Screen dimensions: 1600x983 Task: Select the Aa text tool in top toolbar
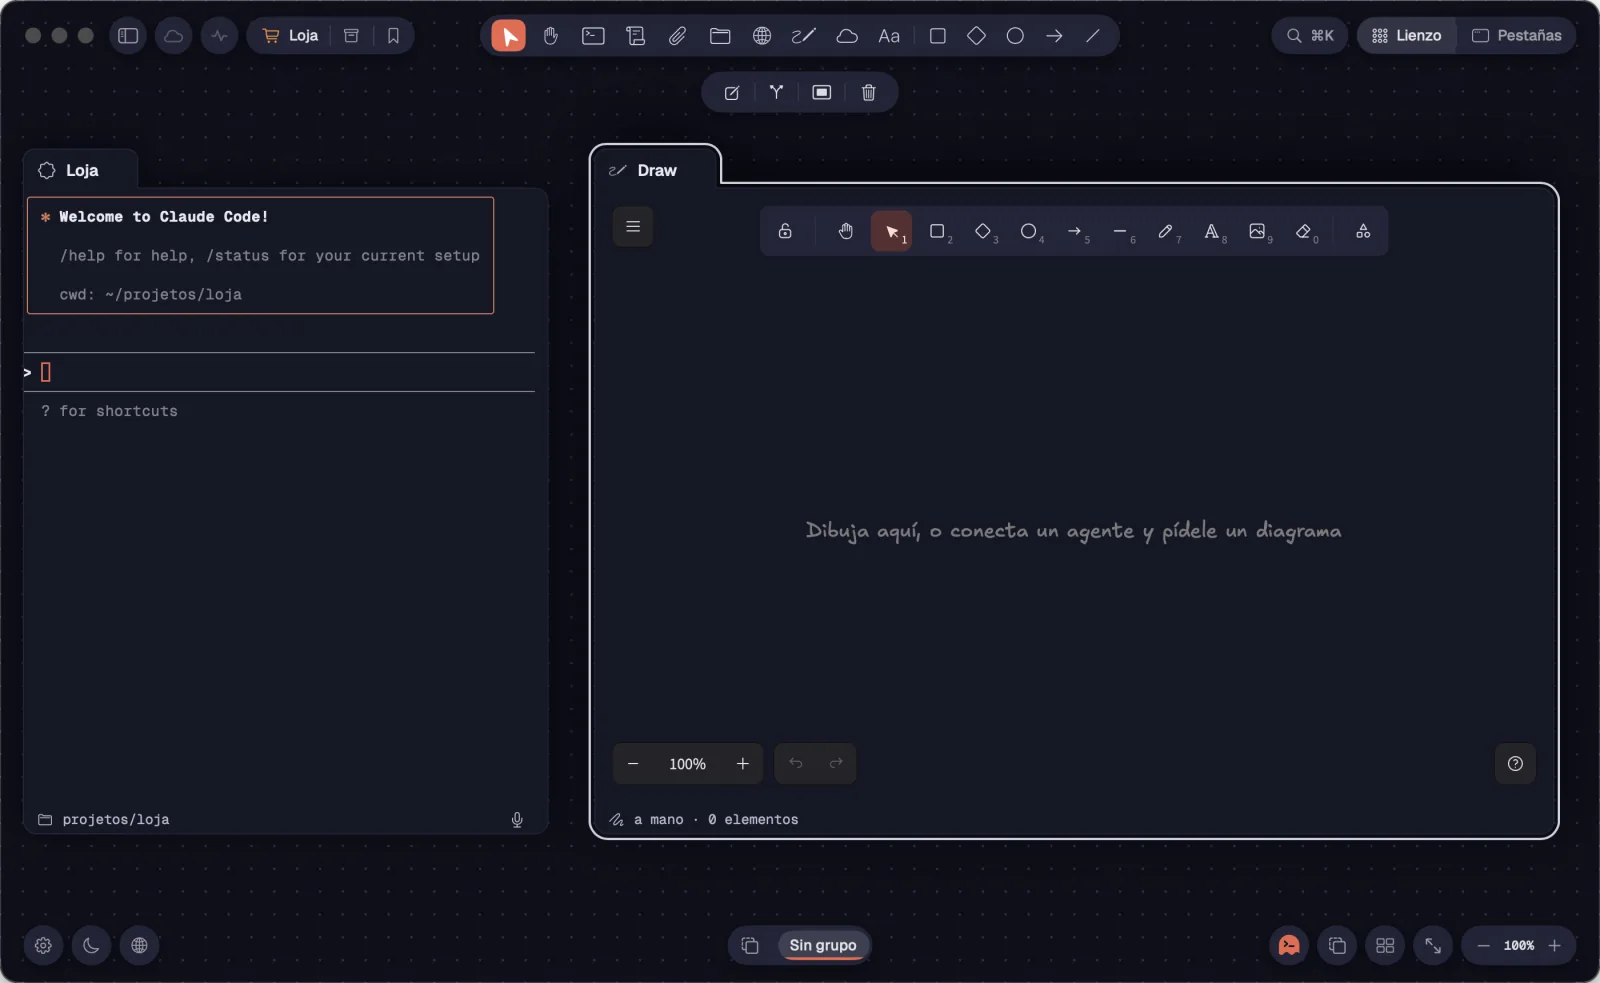(889, 36)
